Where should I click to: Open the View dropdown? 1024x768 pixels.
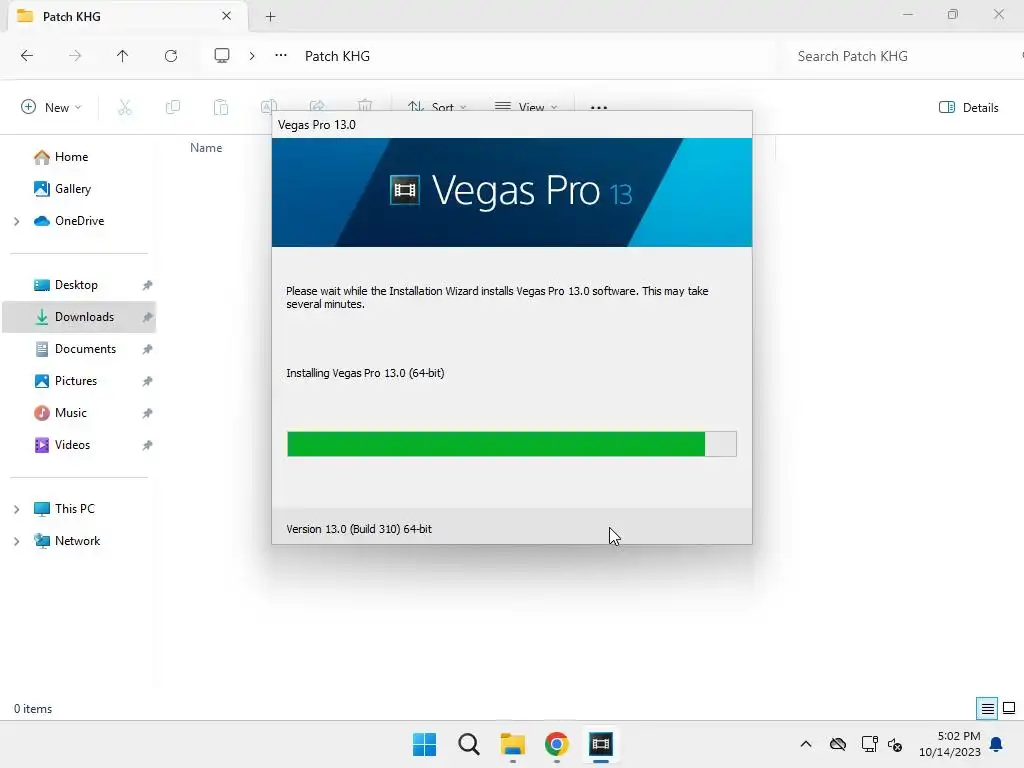(526, 106)
